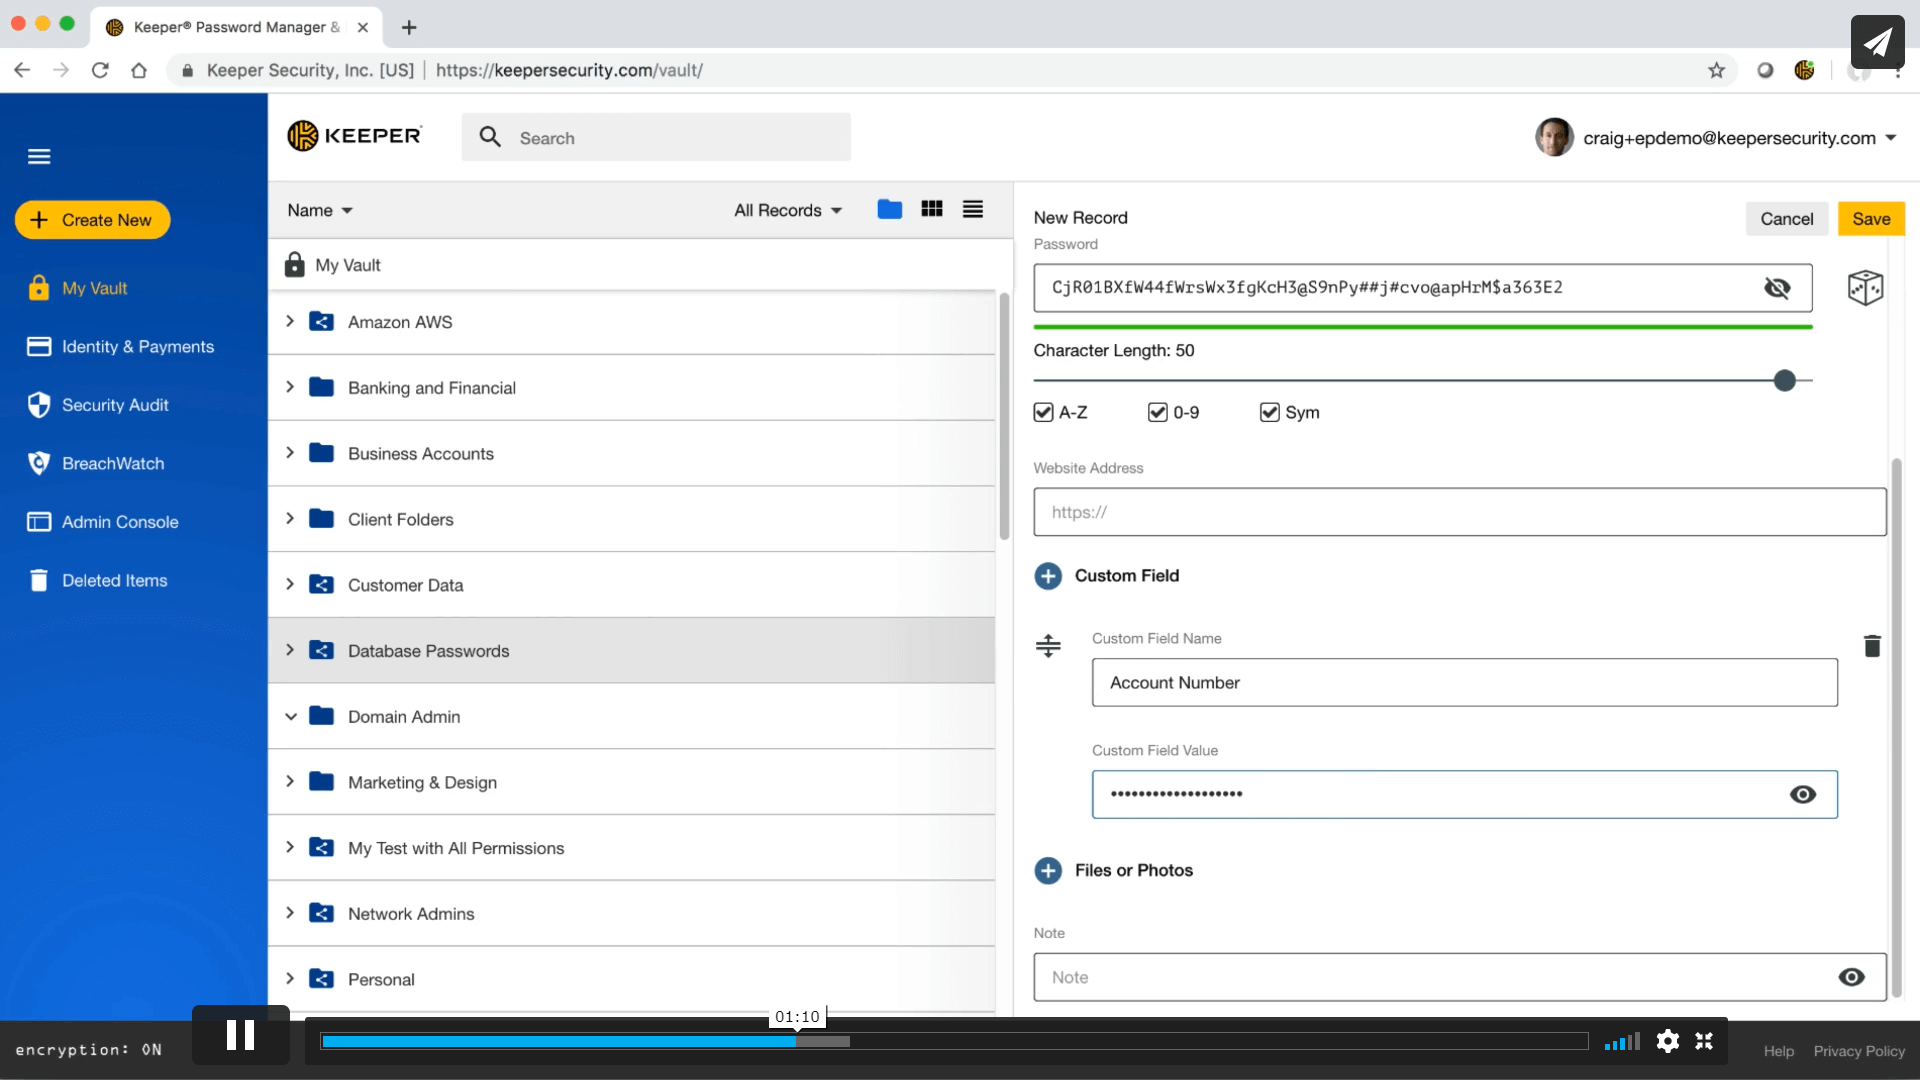Save the new record
Viewport: 1920px width, 1080px height.
pos(1870,219)
